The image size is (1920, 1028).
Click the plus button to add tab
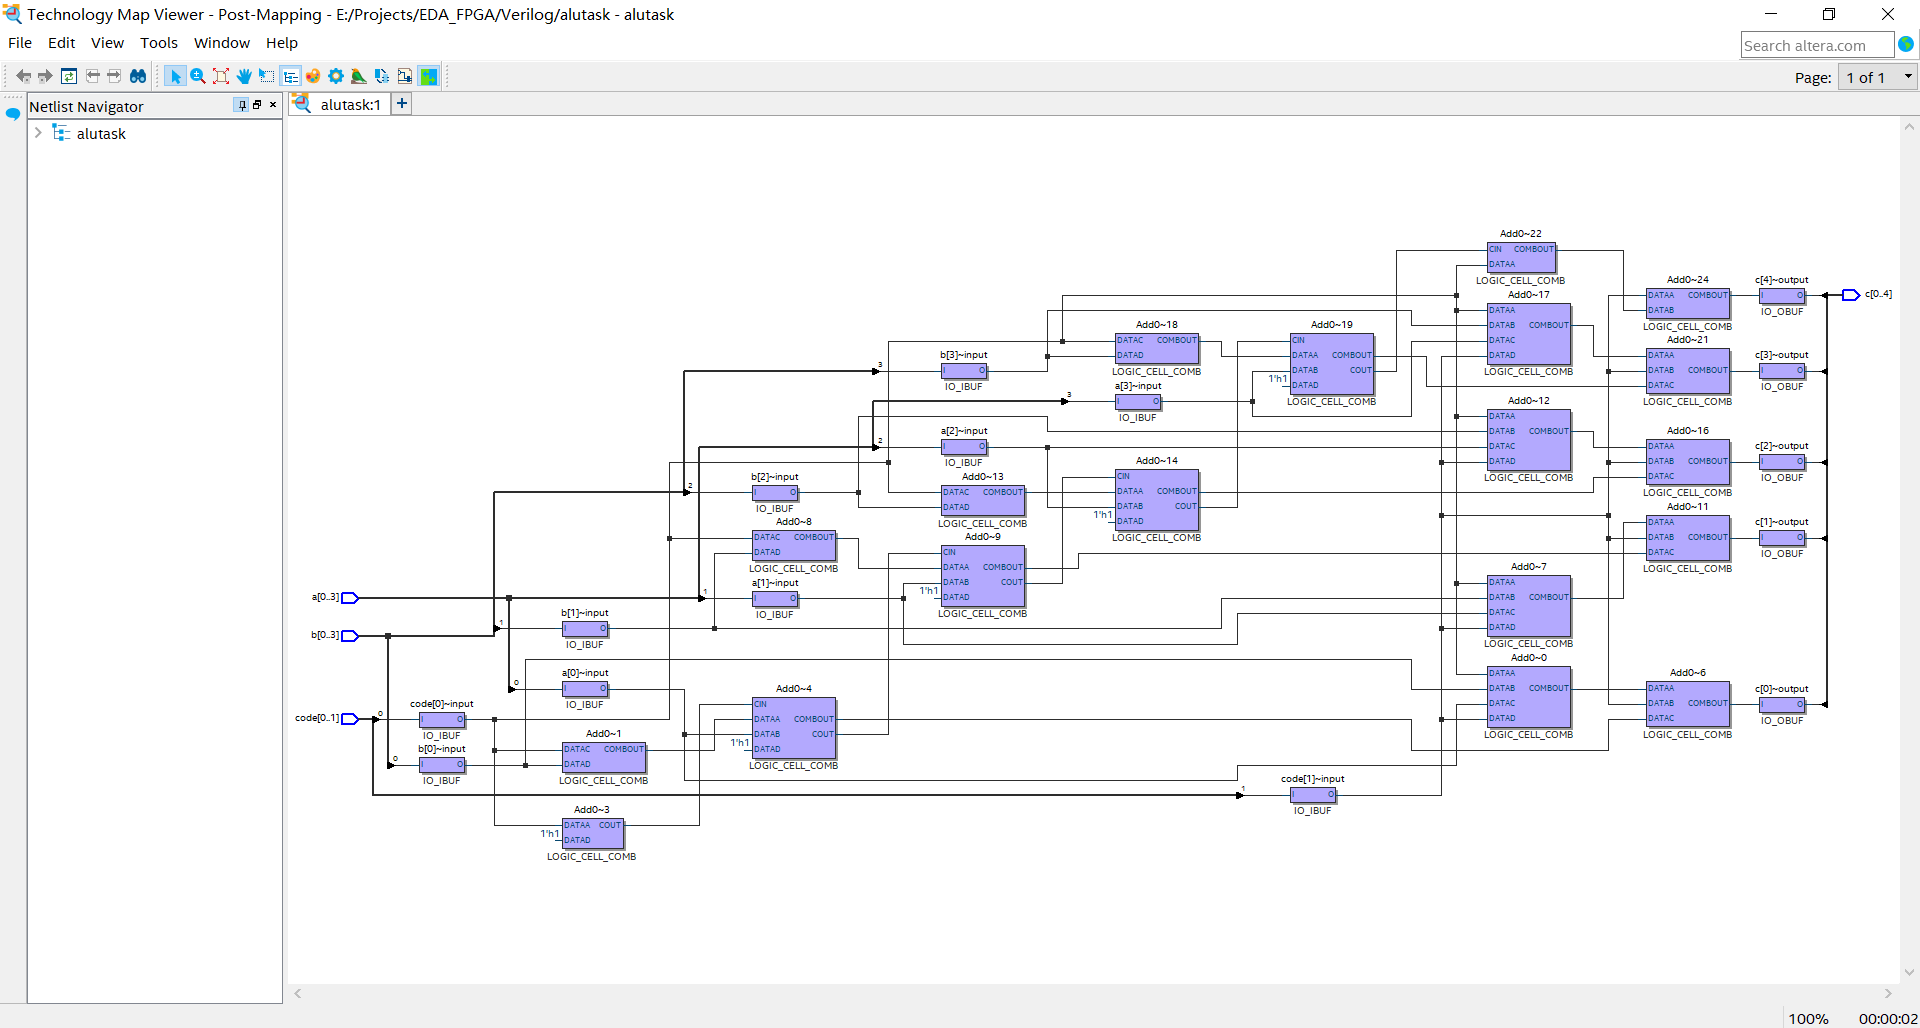[402, 103]
